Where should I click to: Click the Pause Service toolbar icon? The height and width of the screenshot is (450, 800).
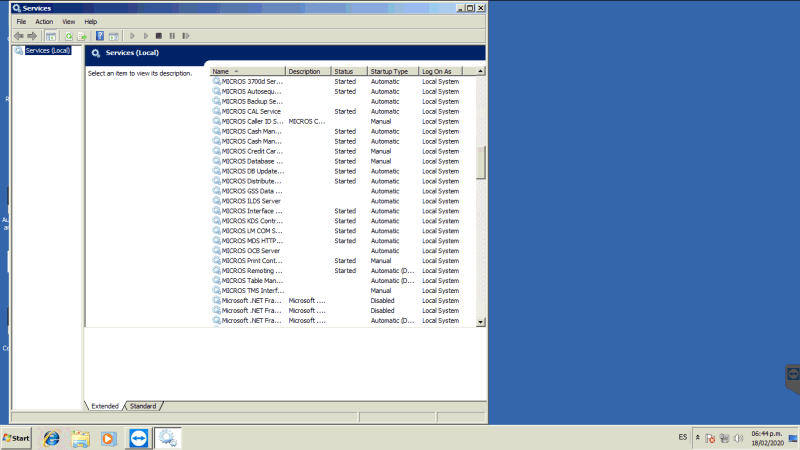(172, 36)
